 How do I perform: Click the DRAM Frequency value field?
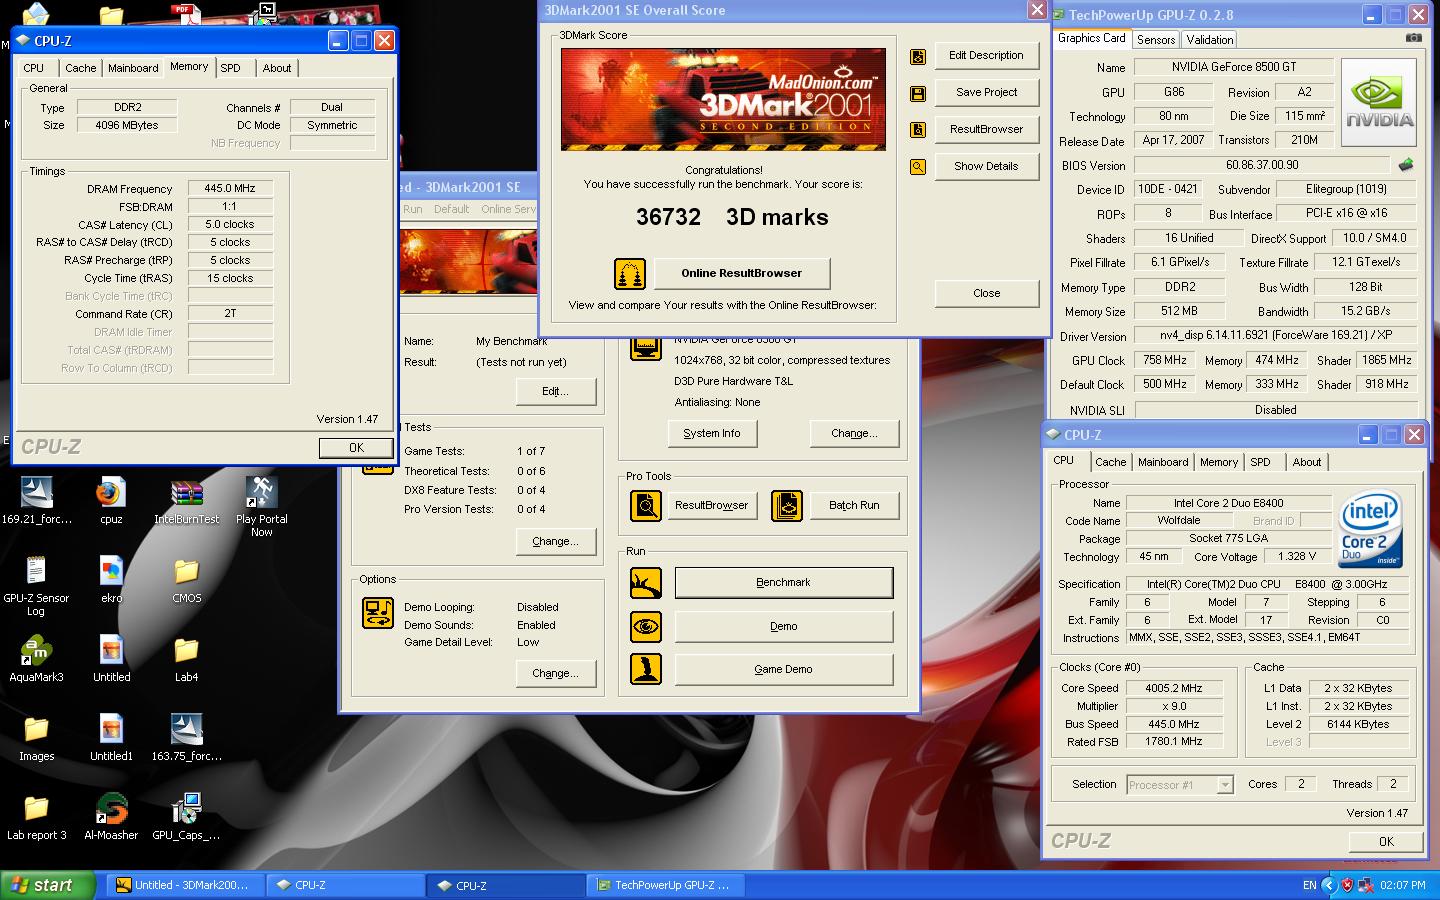coord(230,188)
